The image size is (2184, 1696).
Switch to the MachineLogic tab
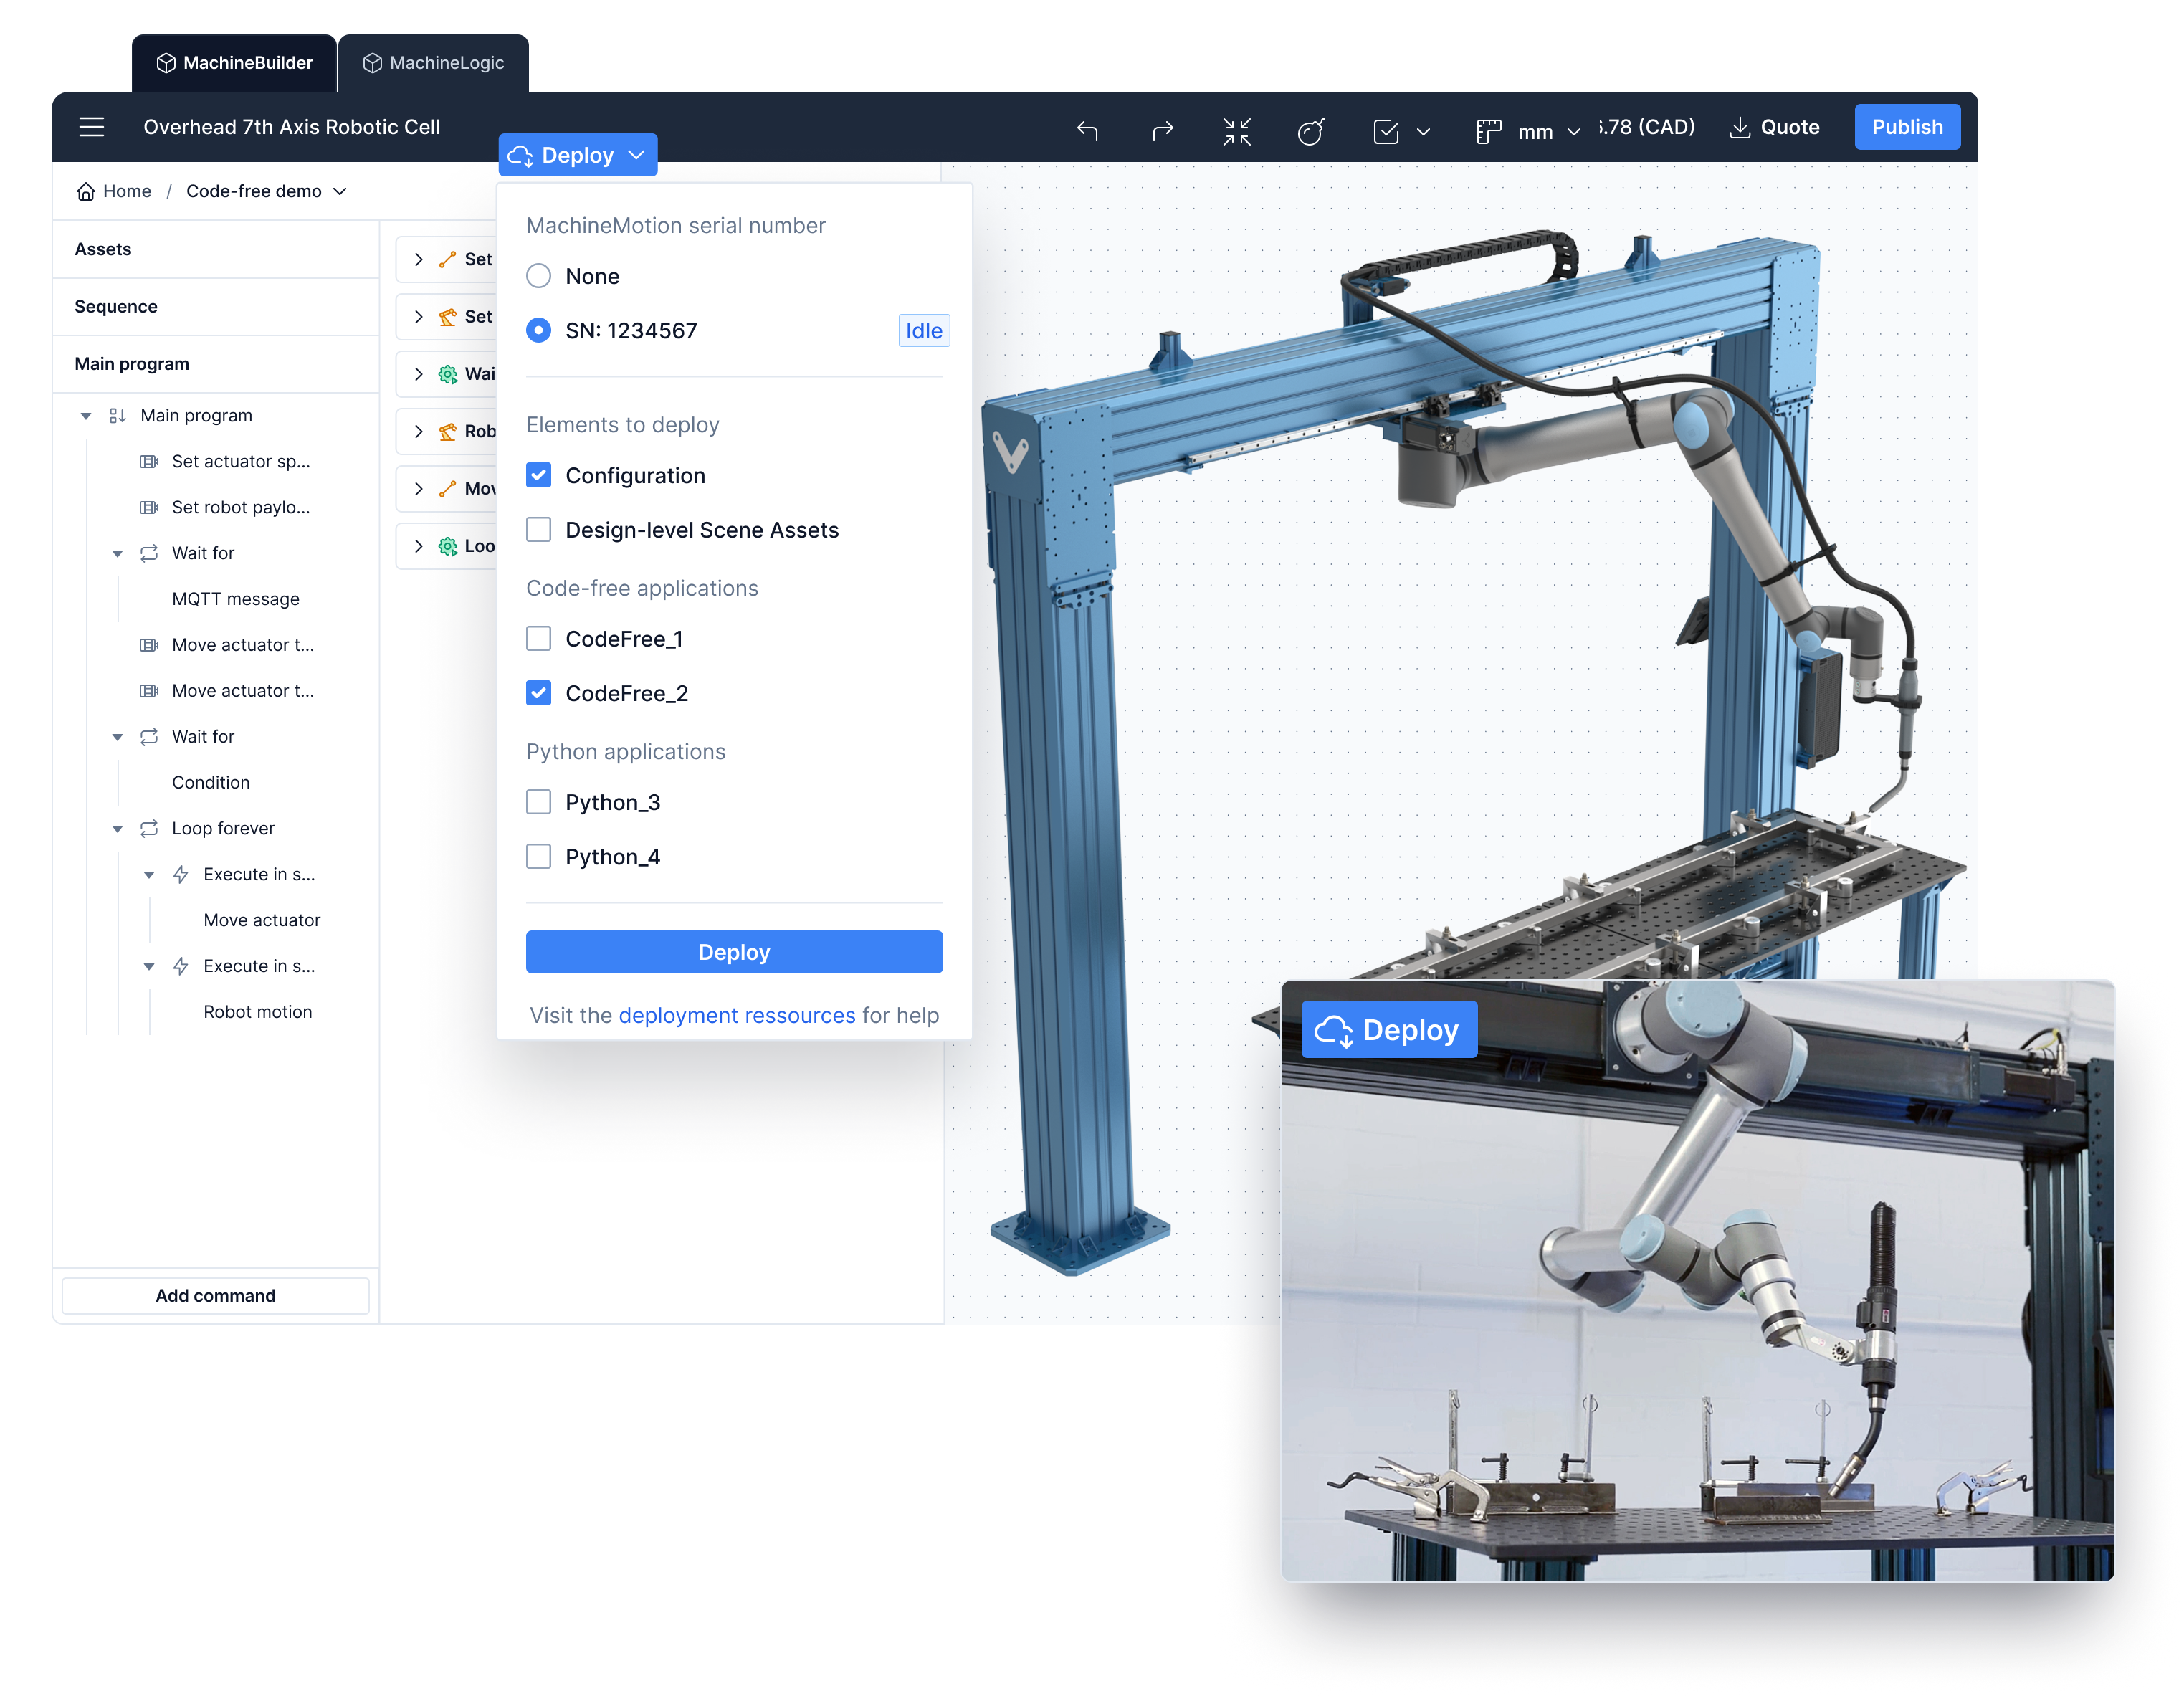click(433, 63)
